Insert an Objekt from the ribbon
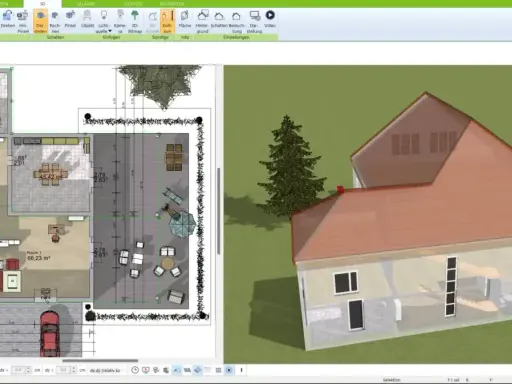The image size is (512, 384). [x=87, y=19]
